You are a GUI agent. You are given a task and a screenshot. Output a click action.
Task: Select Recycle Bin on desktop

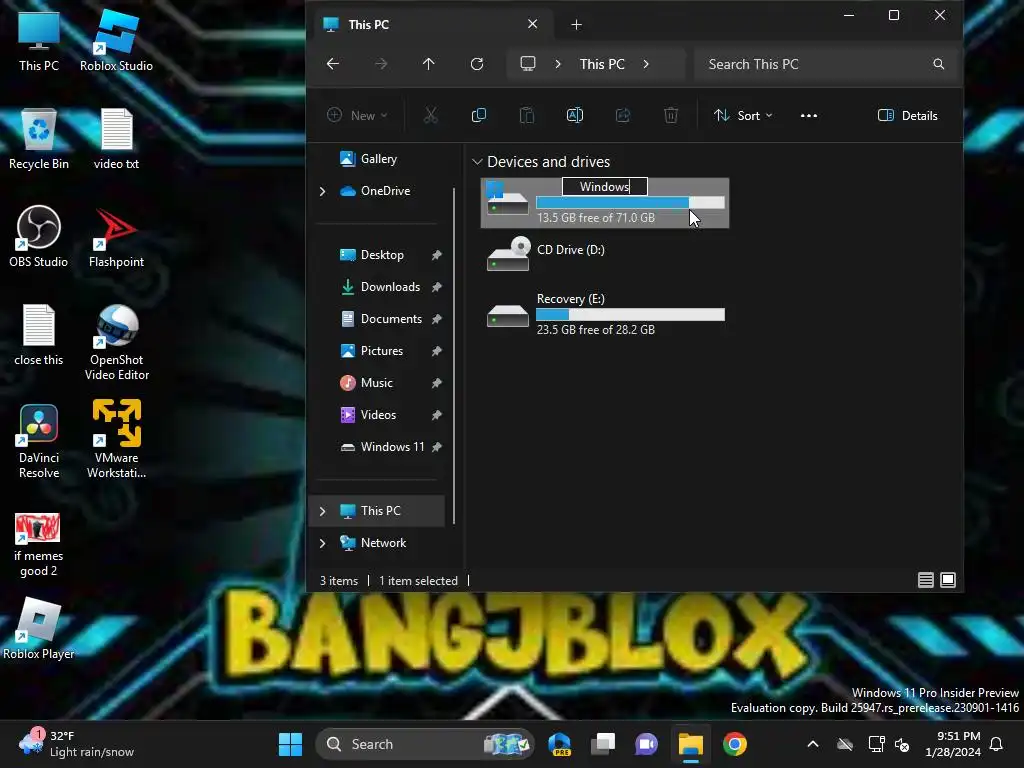click(39, 139)
